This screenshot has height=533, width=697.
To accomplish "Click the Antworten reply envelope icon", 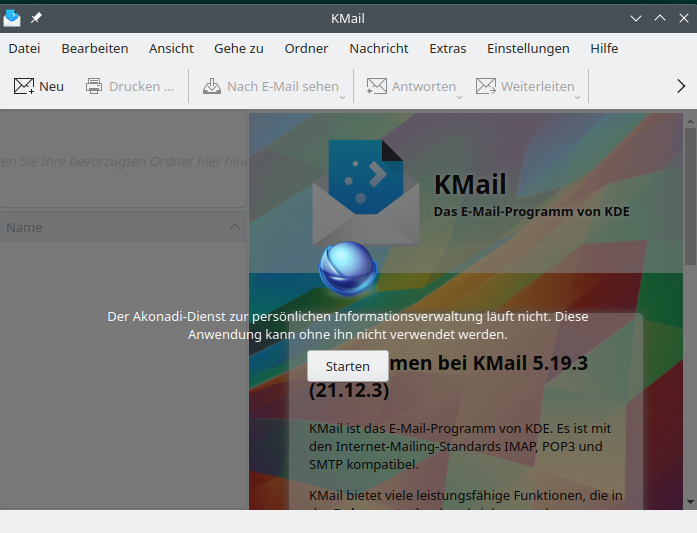I will tap(377, 86).
